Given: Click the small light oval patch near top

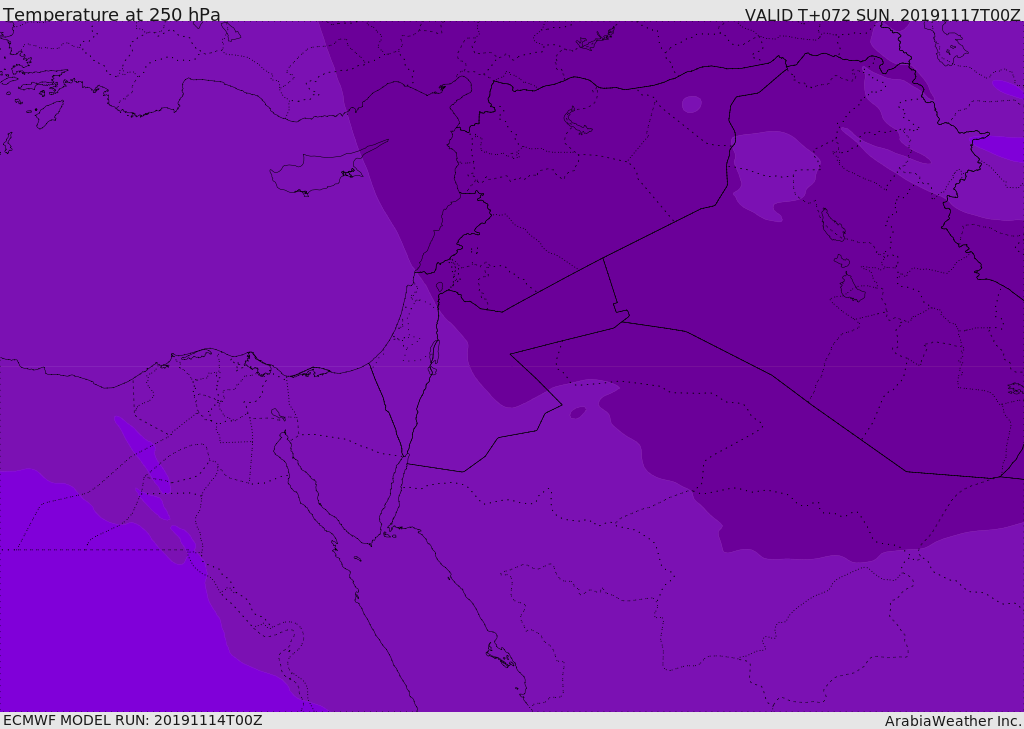Looking at the screenshot, I should (x=691, y=104).
